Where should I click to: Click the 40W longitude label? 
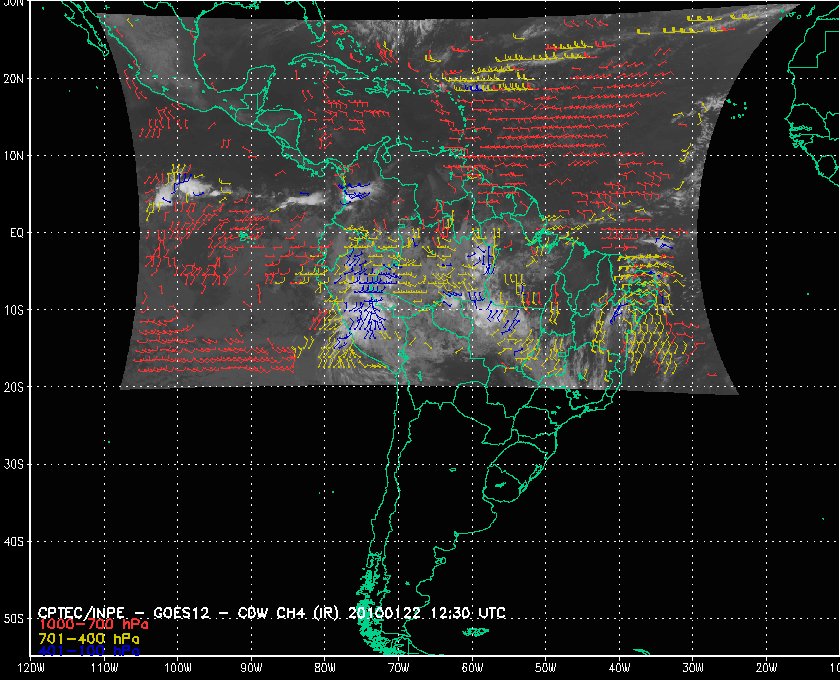(619, 668)
